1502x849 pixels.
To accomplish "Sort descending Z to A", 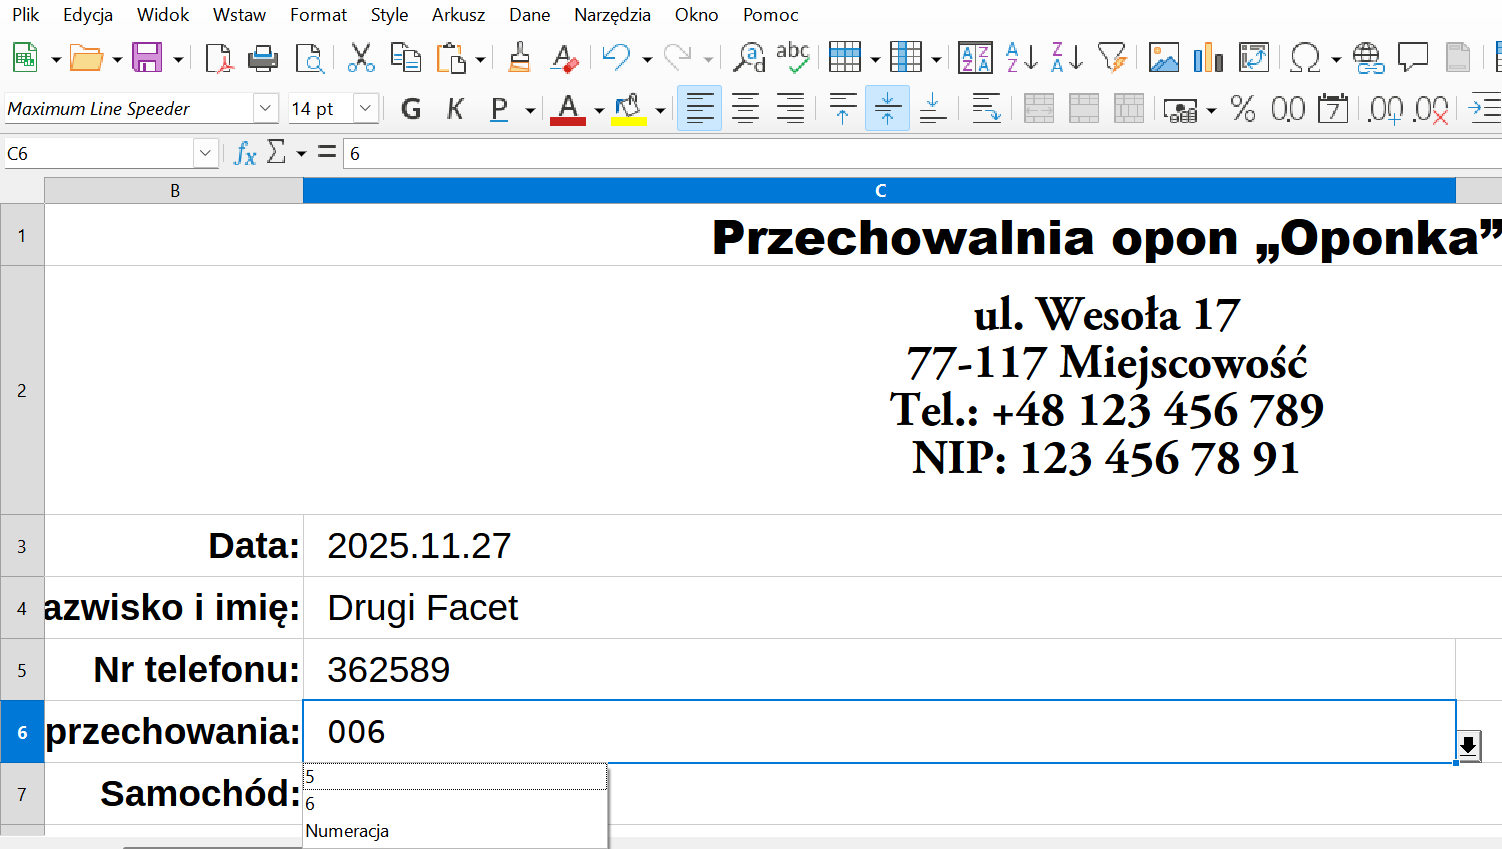I will 1067,58.
